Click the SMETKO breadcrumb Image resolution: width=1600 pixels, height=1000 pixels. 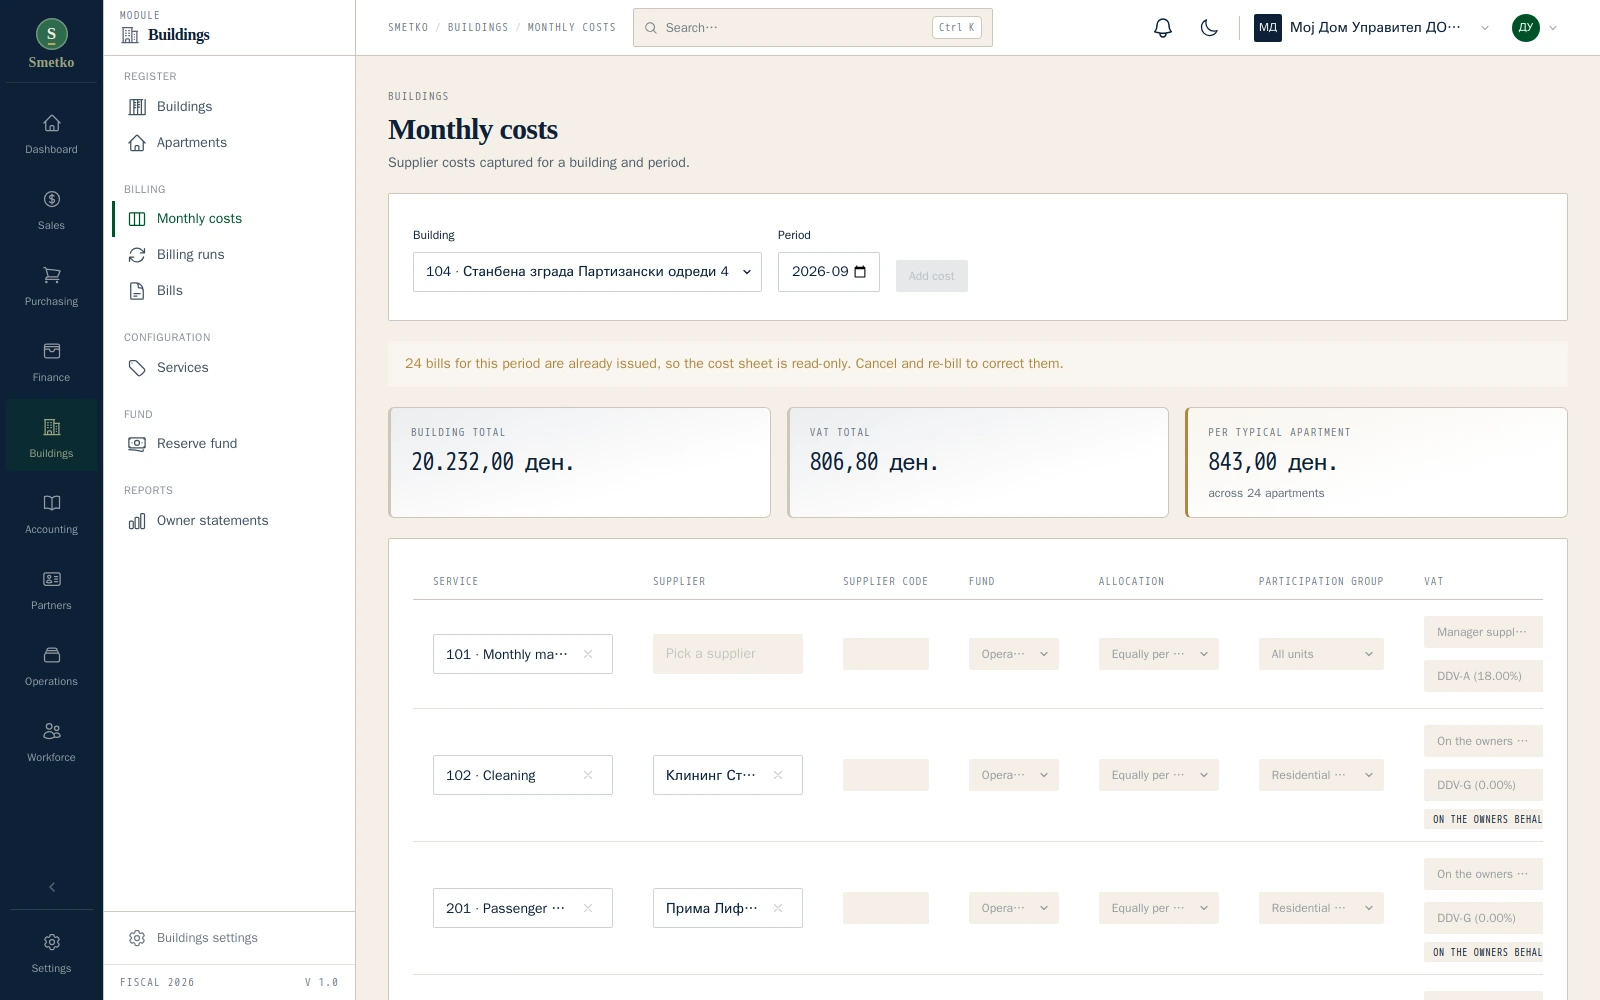[408, 28]
